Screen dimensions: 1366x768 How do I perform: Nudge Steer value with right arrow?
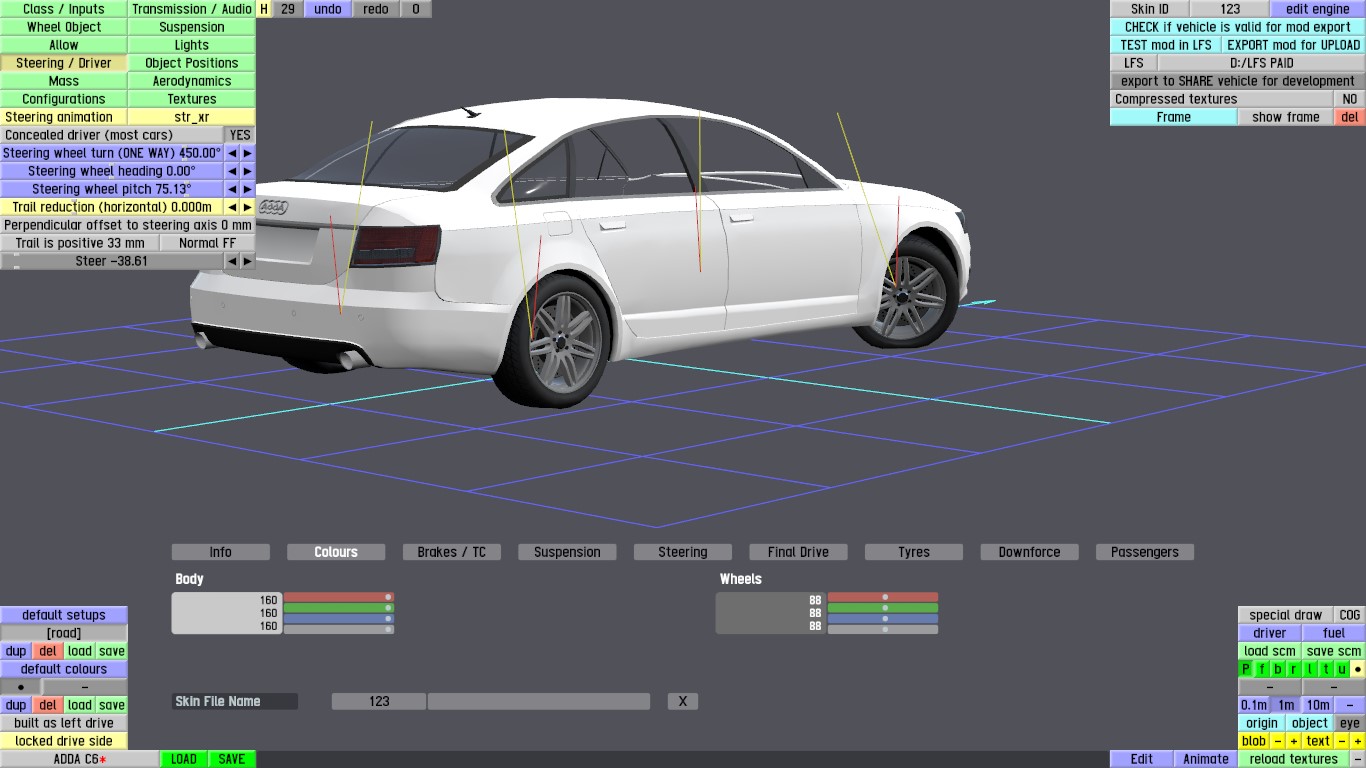(x=248, y=261)
